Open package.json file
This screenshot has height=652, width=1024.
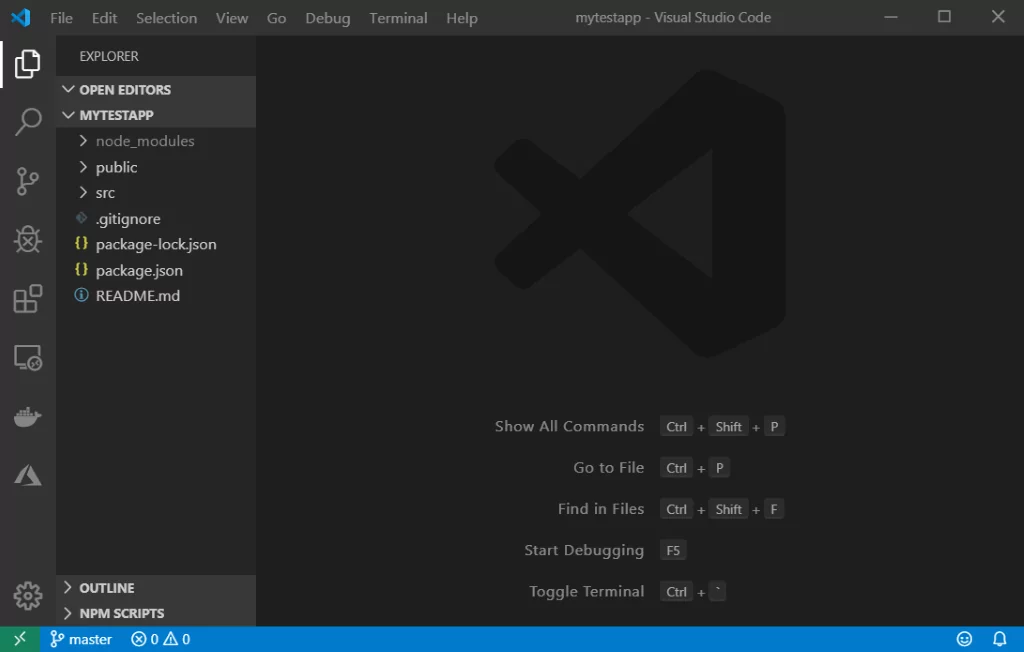pyautogui.click(x=156, y=270)
